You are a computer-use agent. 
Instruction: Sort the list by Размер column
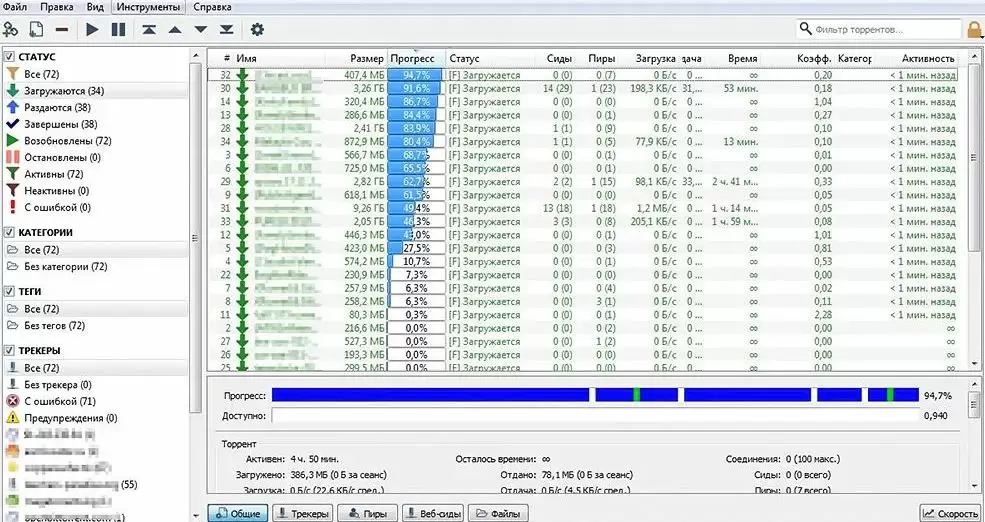click(367, 59)
